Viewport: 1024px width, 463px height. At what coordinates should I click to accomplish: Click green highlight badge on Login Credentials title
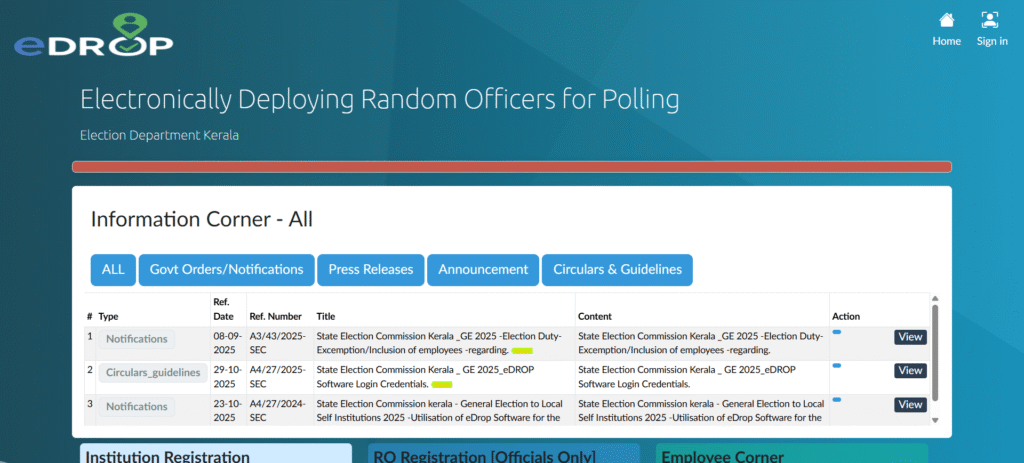coord(442,384)
